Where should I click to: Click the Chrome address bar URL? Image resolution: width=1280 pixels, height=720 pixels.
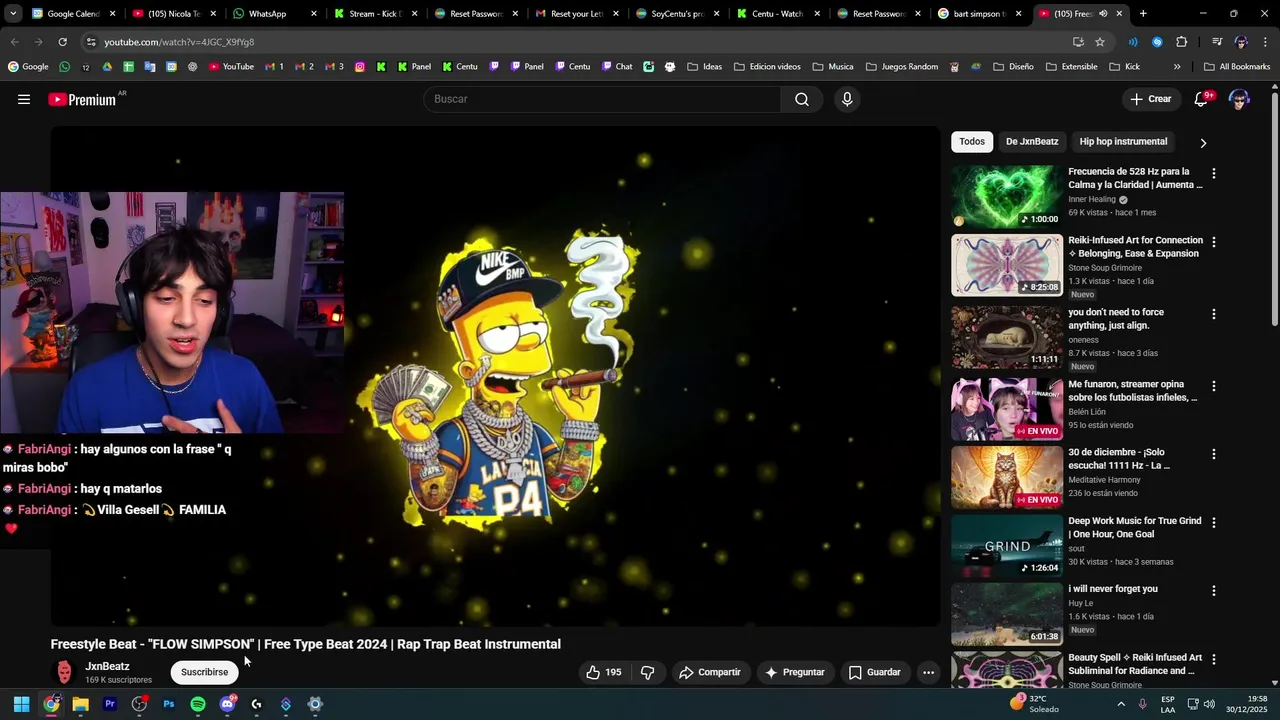coord(179,42)
